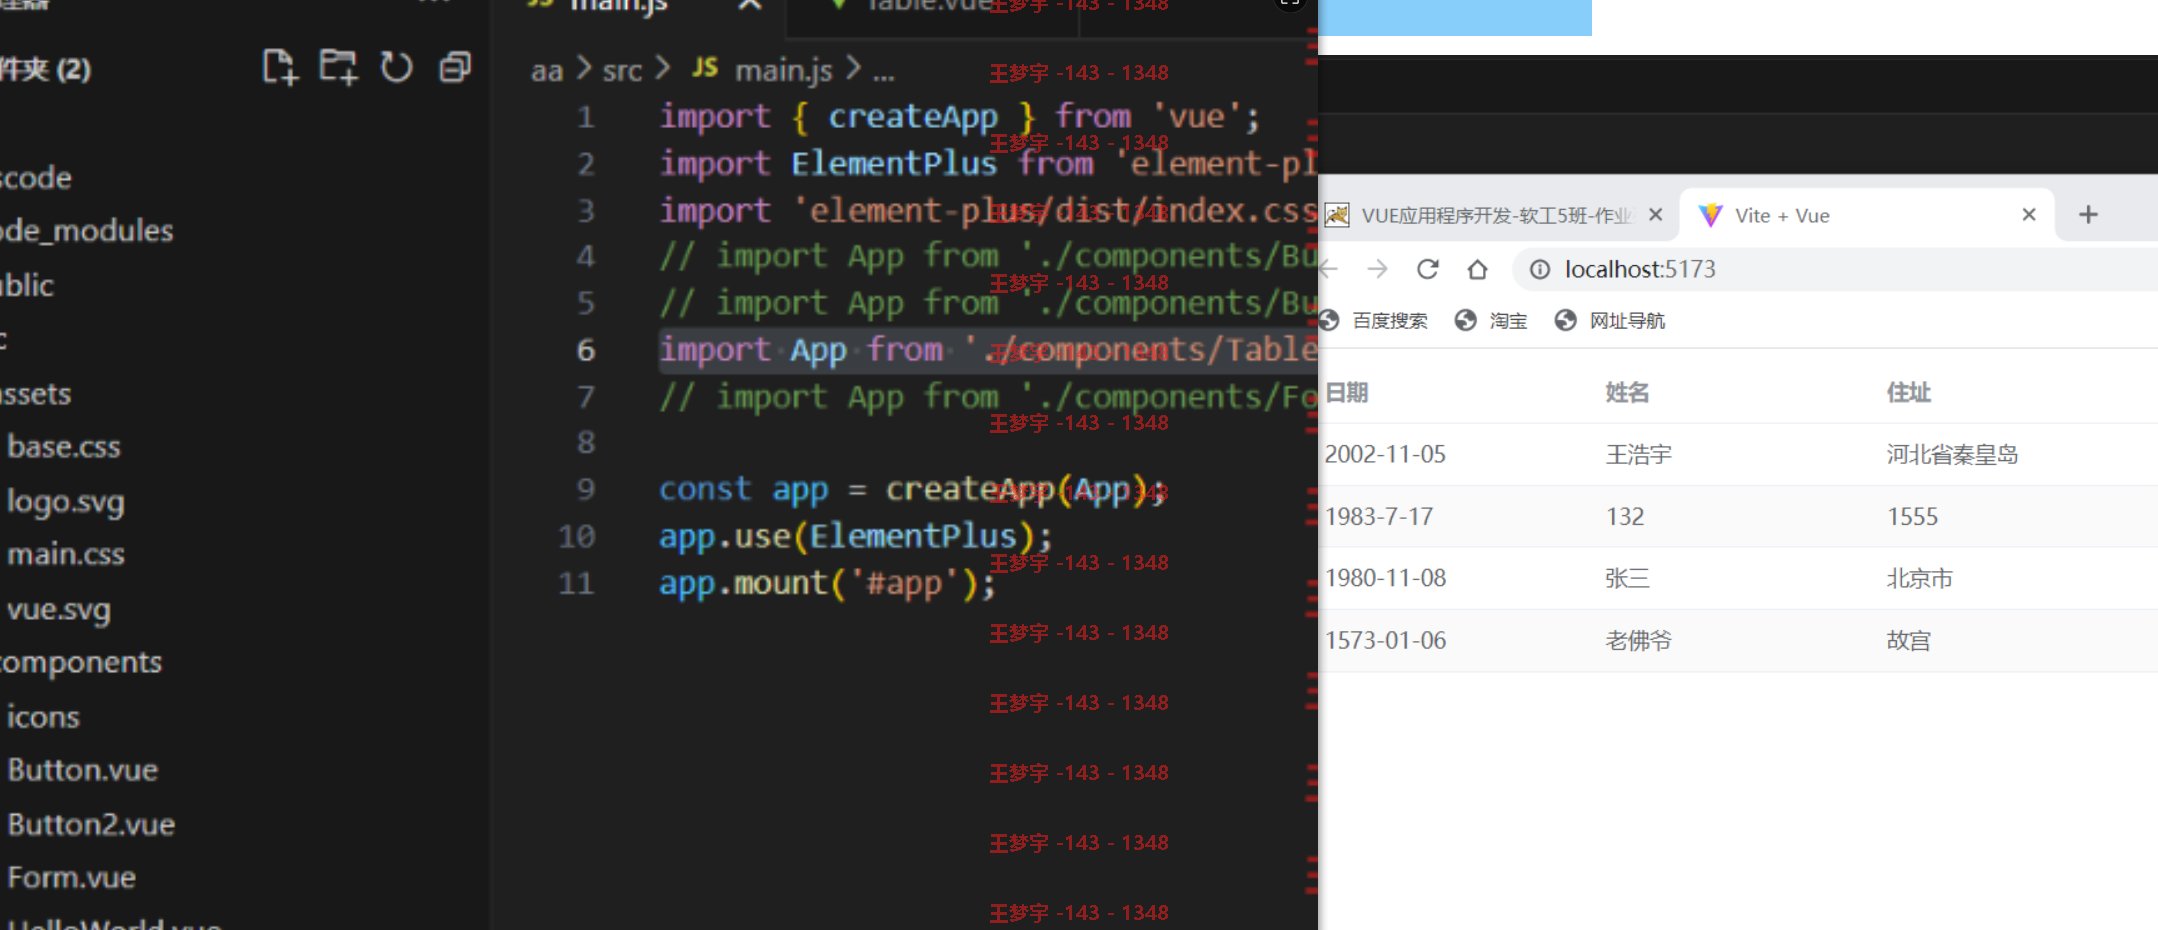Click the 北京市 address cell
The height and width of the screenshot is (930, 2158).
pos(1919,578)
